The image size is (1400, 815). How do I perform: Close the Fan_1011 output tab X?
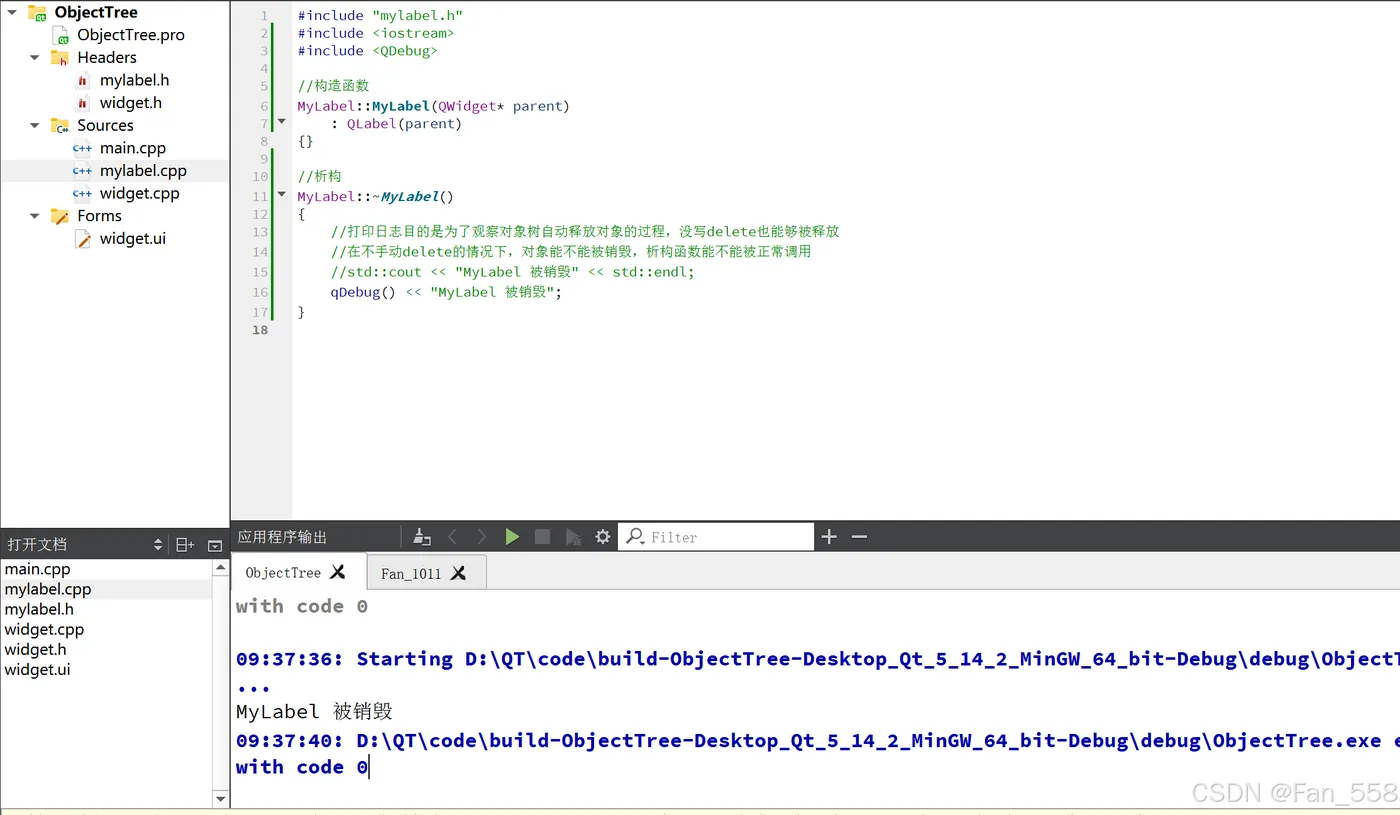[458, 573]
